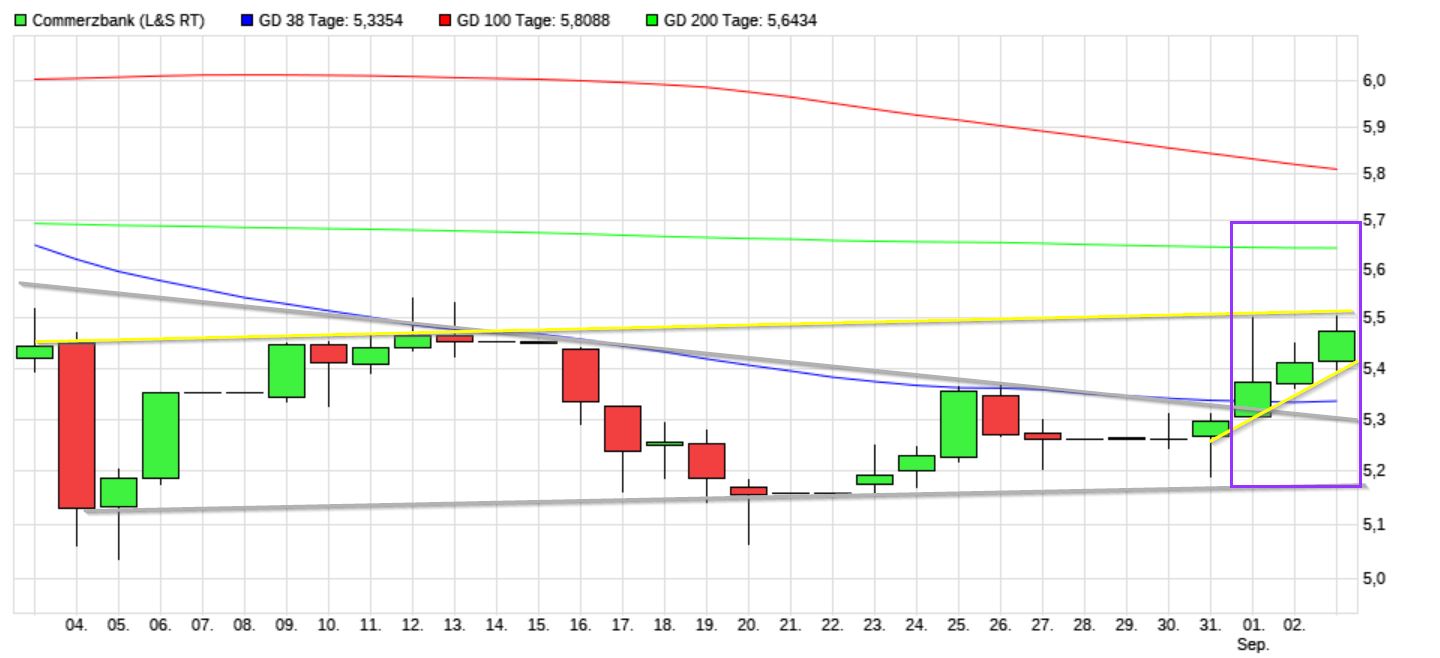The image size is (1440, 658).
Task: Click the green Commerzbank legend swatch
Action: pos(21,20)
